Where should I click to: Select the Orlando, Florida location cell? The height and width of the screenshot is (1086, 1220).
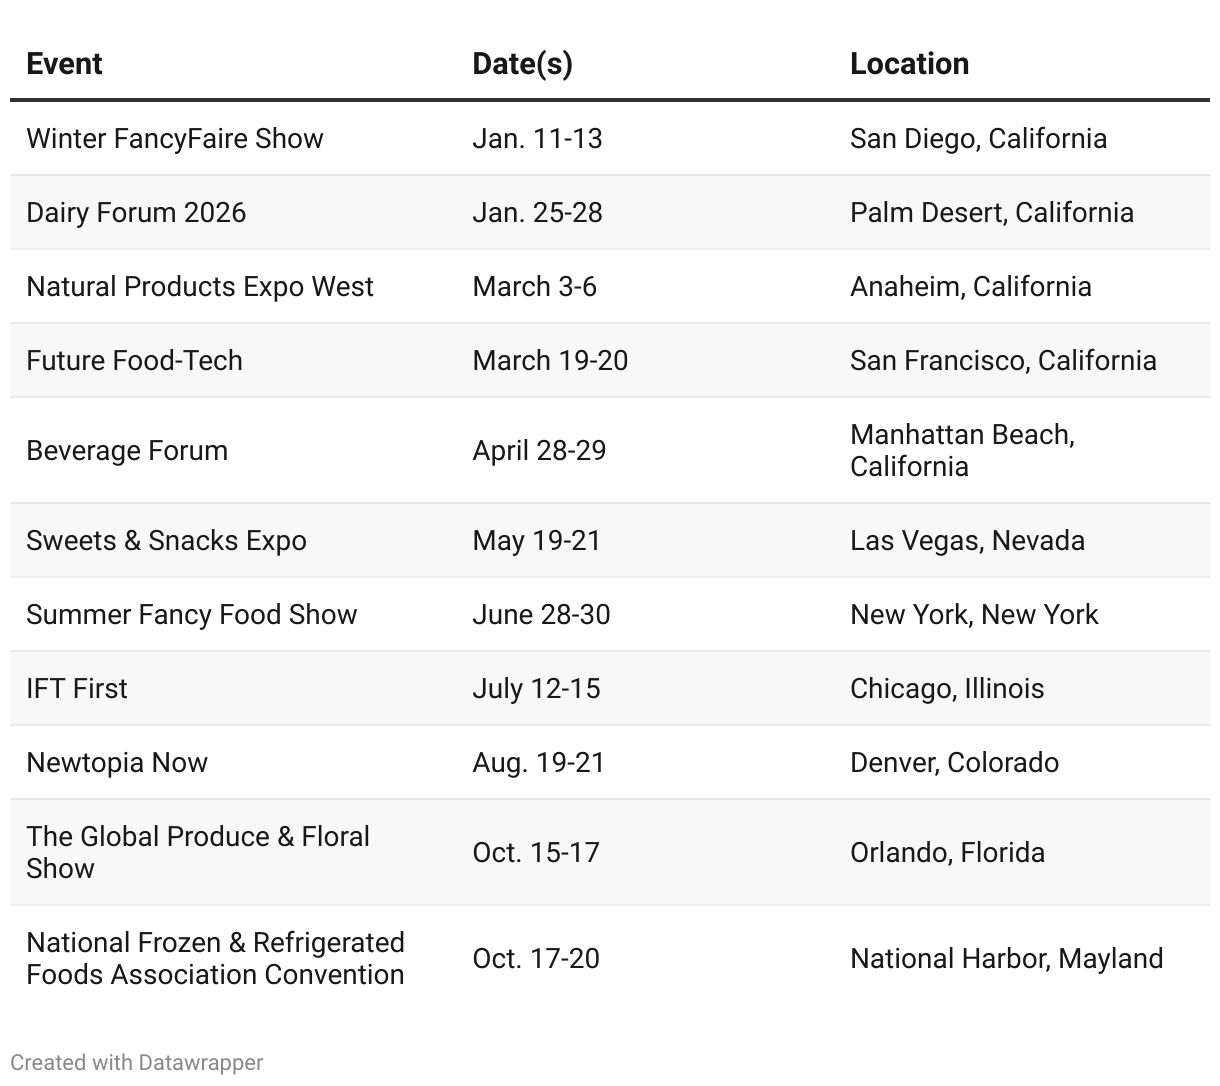point(947,852)
